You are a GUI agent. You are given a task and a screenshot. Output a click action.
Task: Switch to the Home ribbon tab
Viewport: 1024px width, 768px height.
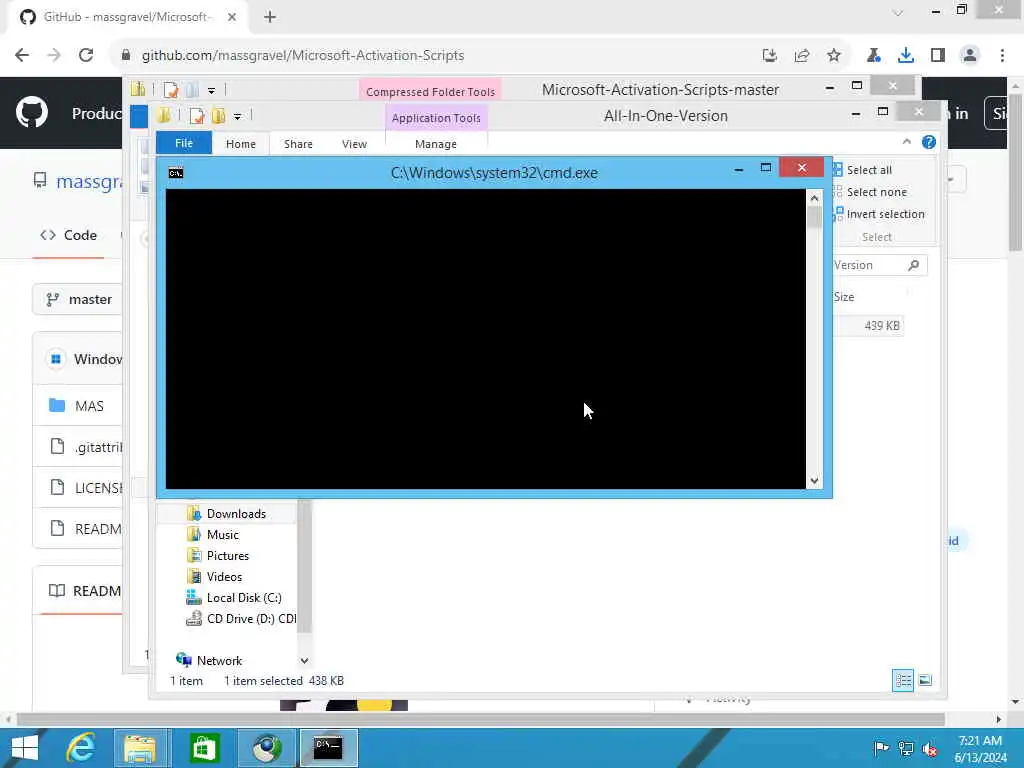pyautogui.click(x=241, y=144)
